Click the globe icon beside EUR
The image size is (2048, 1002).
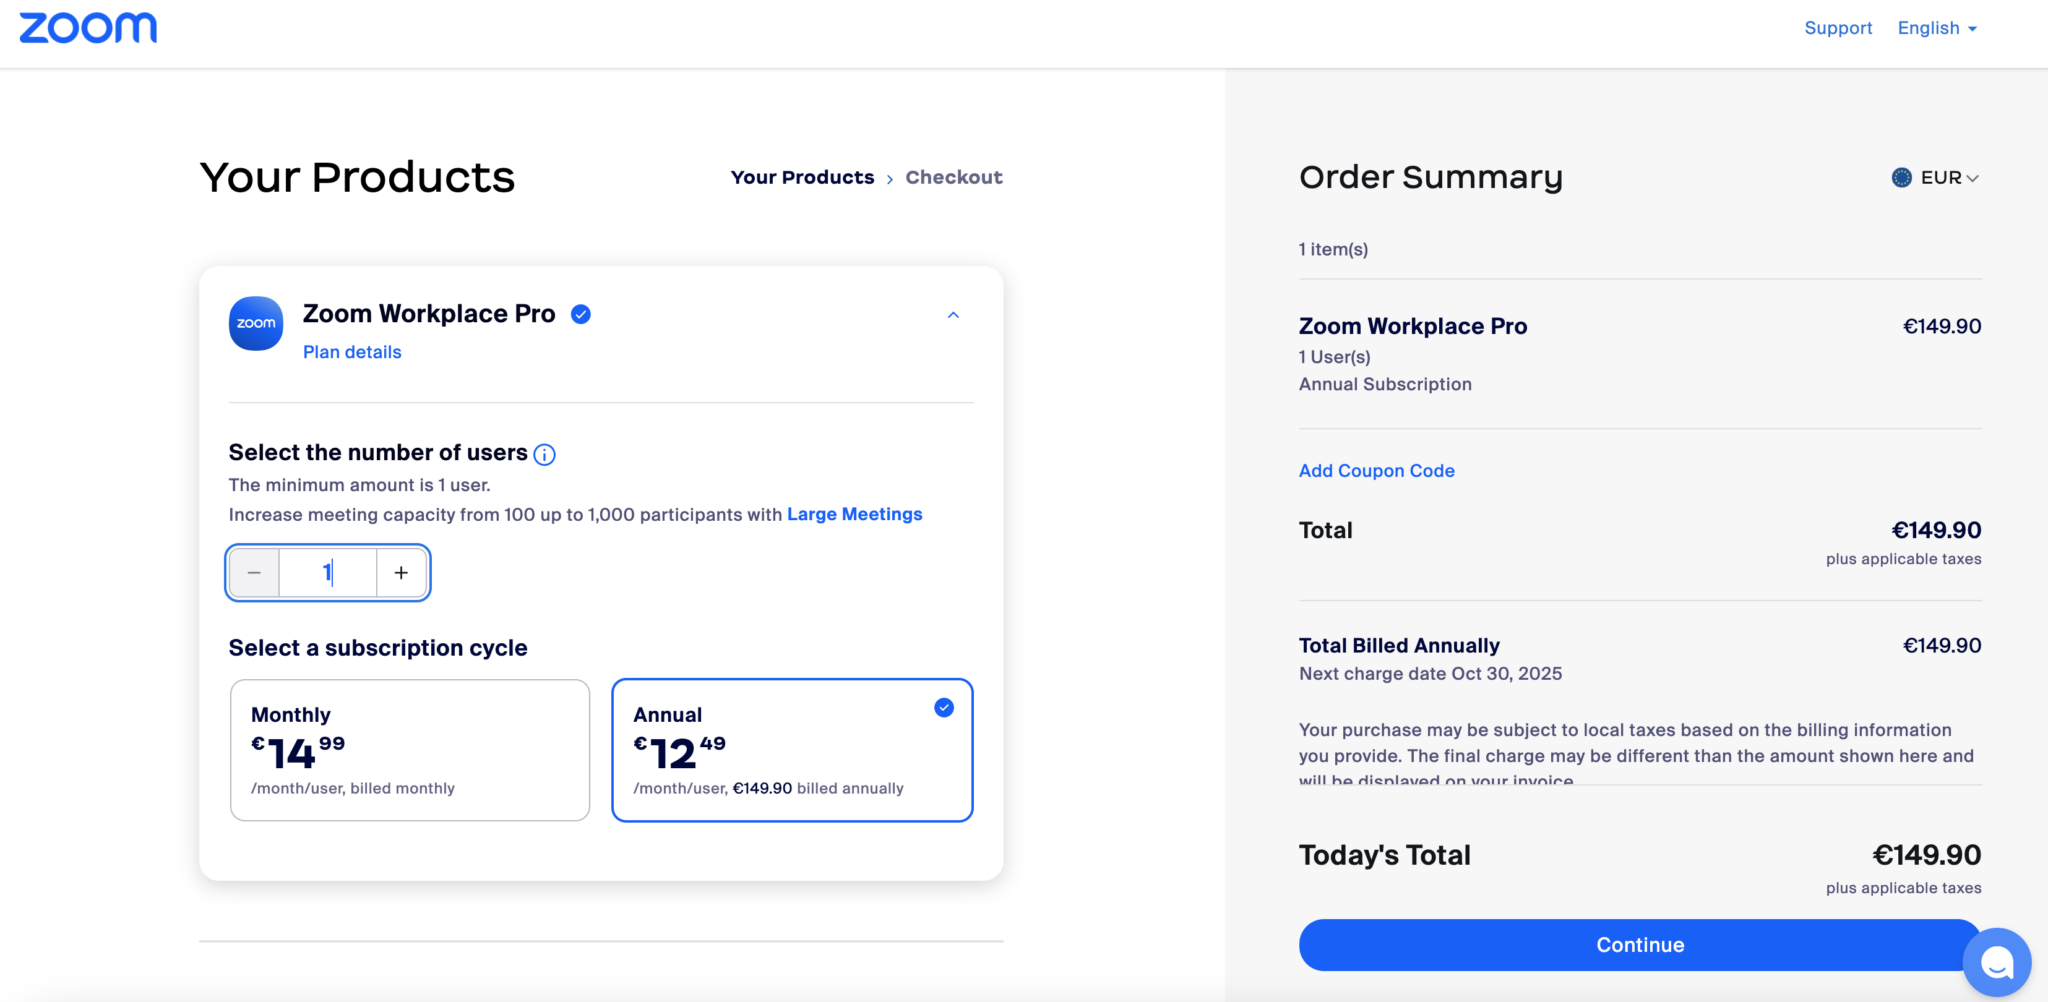(1902, 177)
